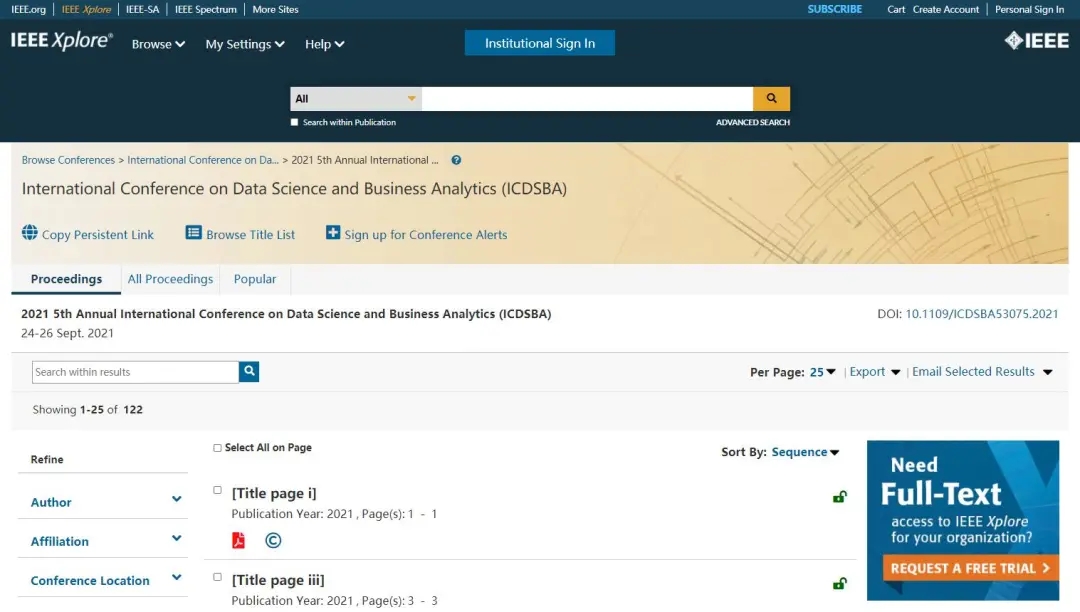Click the blue search within results button
The image size is (1080, 612).
pyautogui.click(x=249, y=372)
